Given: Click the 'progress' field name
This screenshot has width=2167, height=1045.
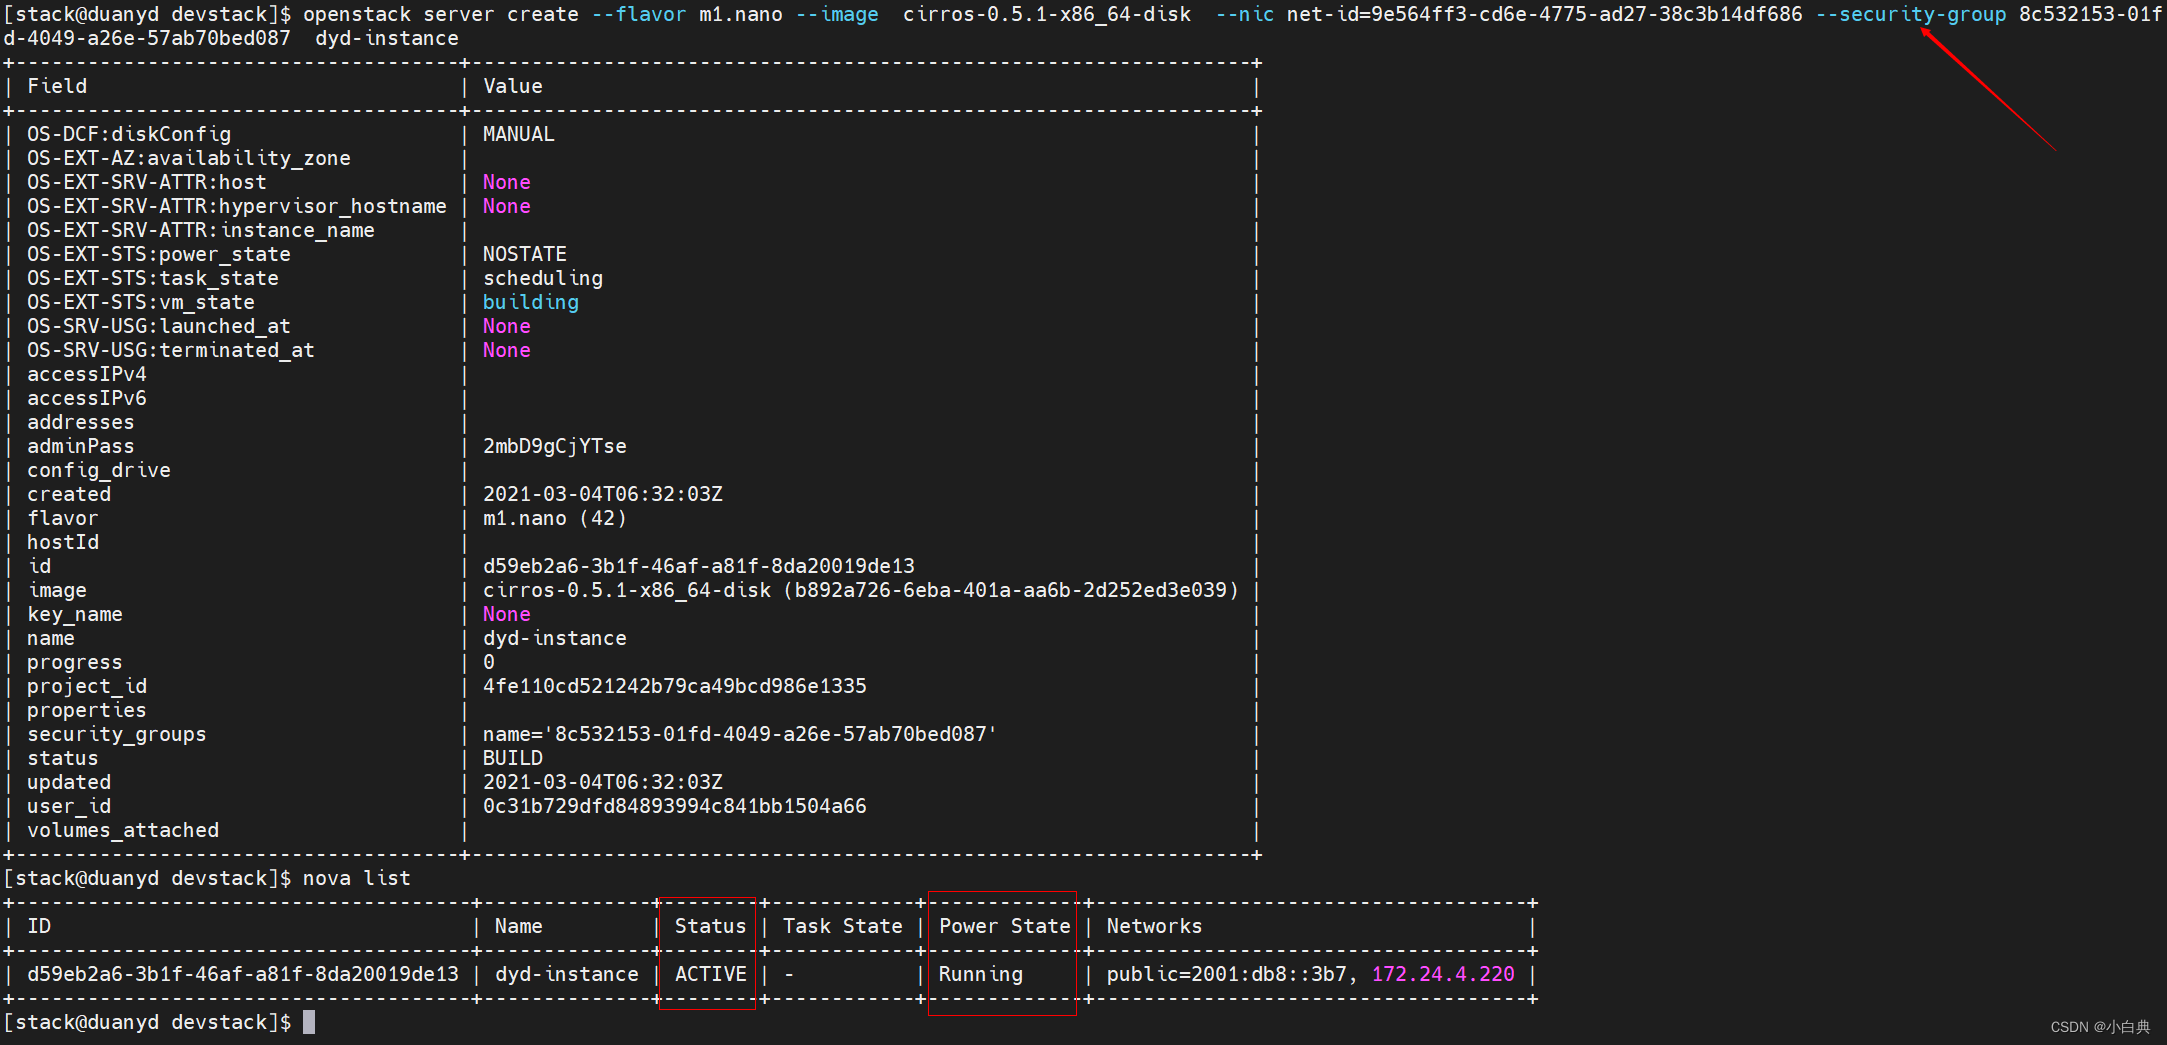Looking at the screenshot, I should (75, 662).
